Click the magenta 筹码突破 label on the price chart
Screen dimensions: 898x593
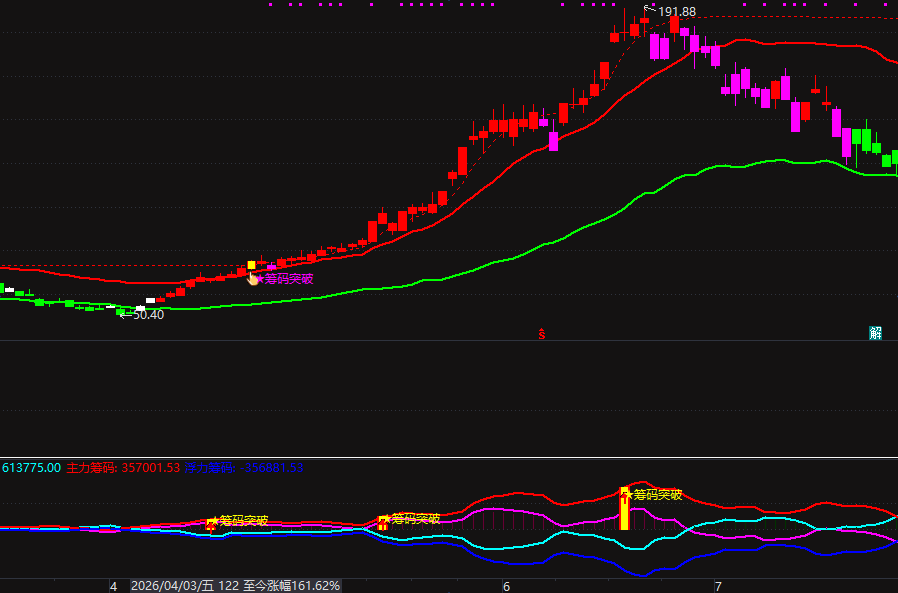point(289,279)
